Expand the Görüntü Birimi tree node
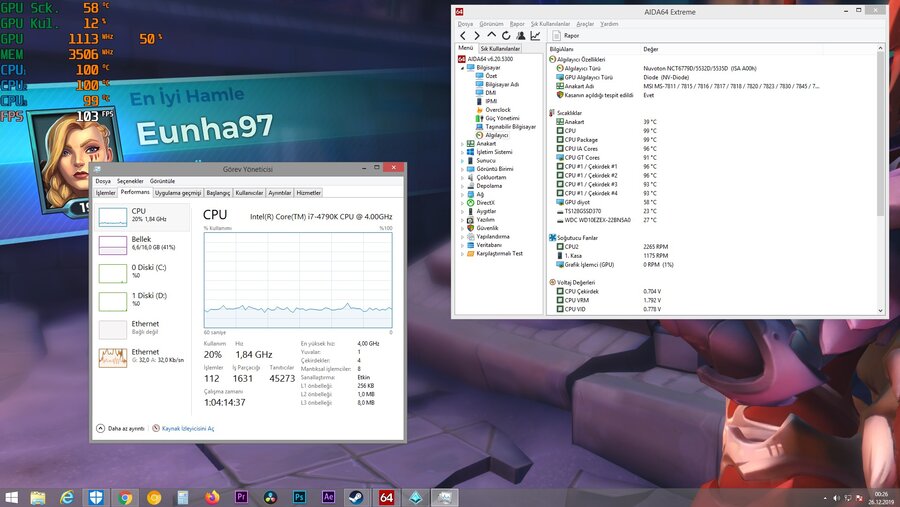The height and width of the screenshot is (507, 900). click(463, 169)
